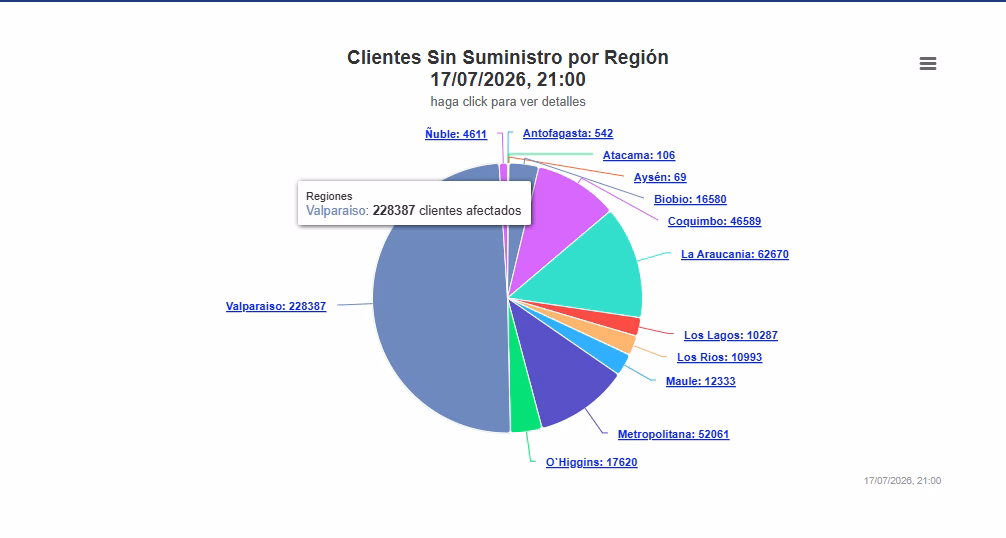Open La Araucania: 62670 details
The image size is (1006, 538).
click(x=735, y=254)
